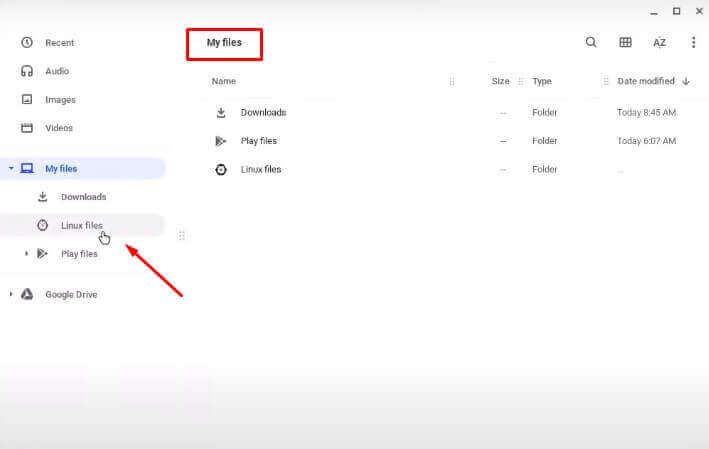Open the AZ sort options
Screen dimensions: 709x449
[659, 43]
